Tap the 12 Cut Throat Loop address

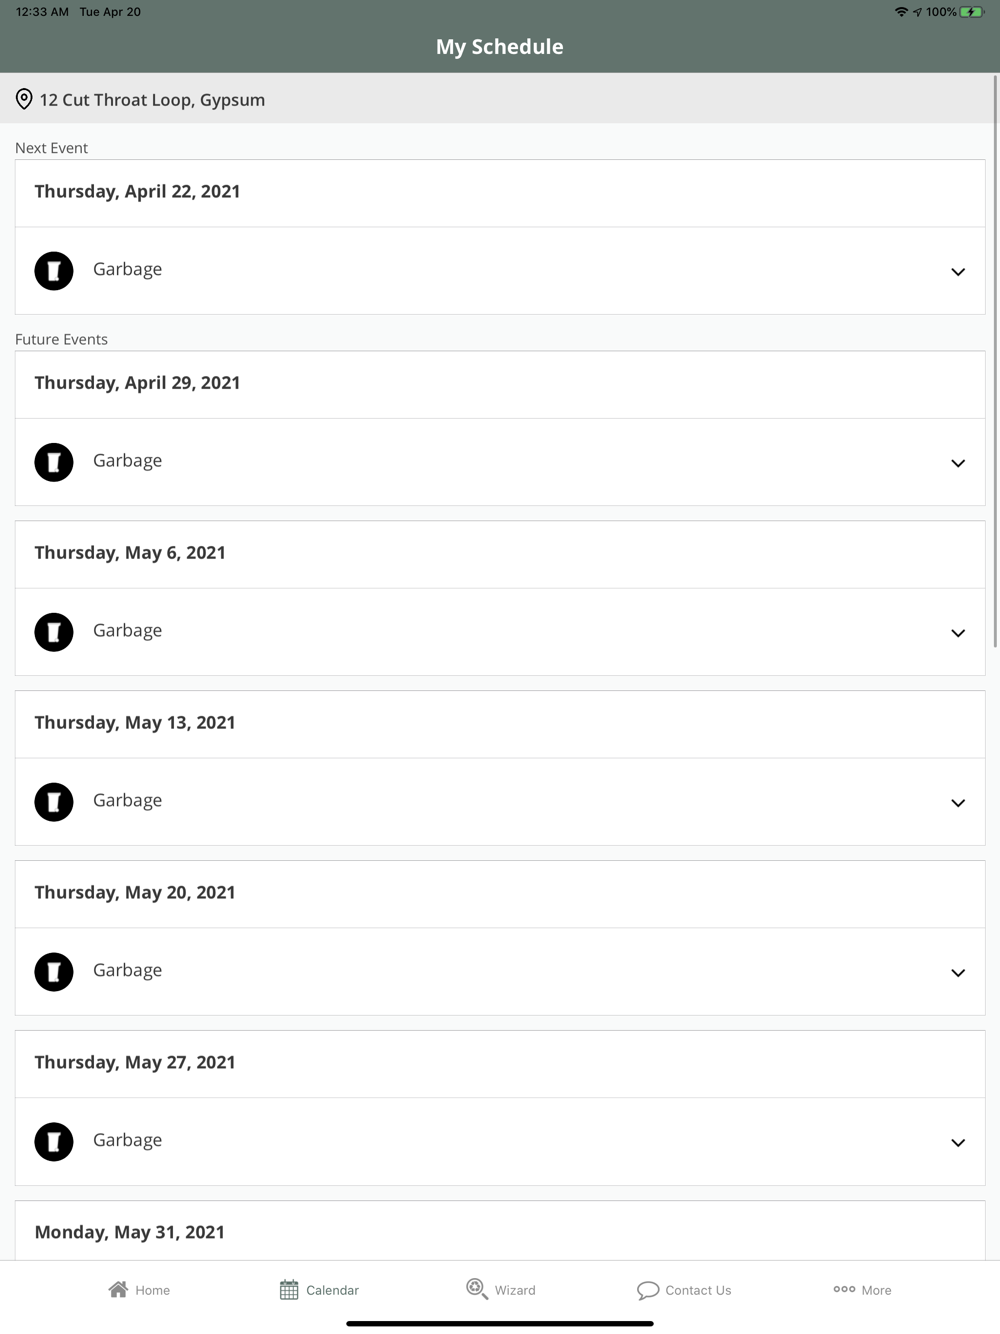[x=152, y=100]
